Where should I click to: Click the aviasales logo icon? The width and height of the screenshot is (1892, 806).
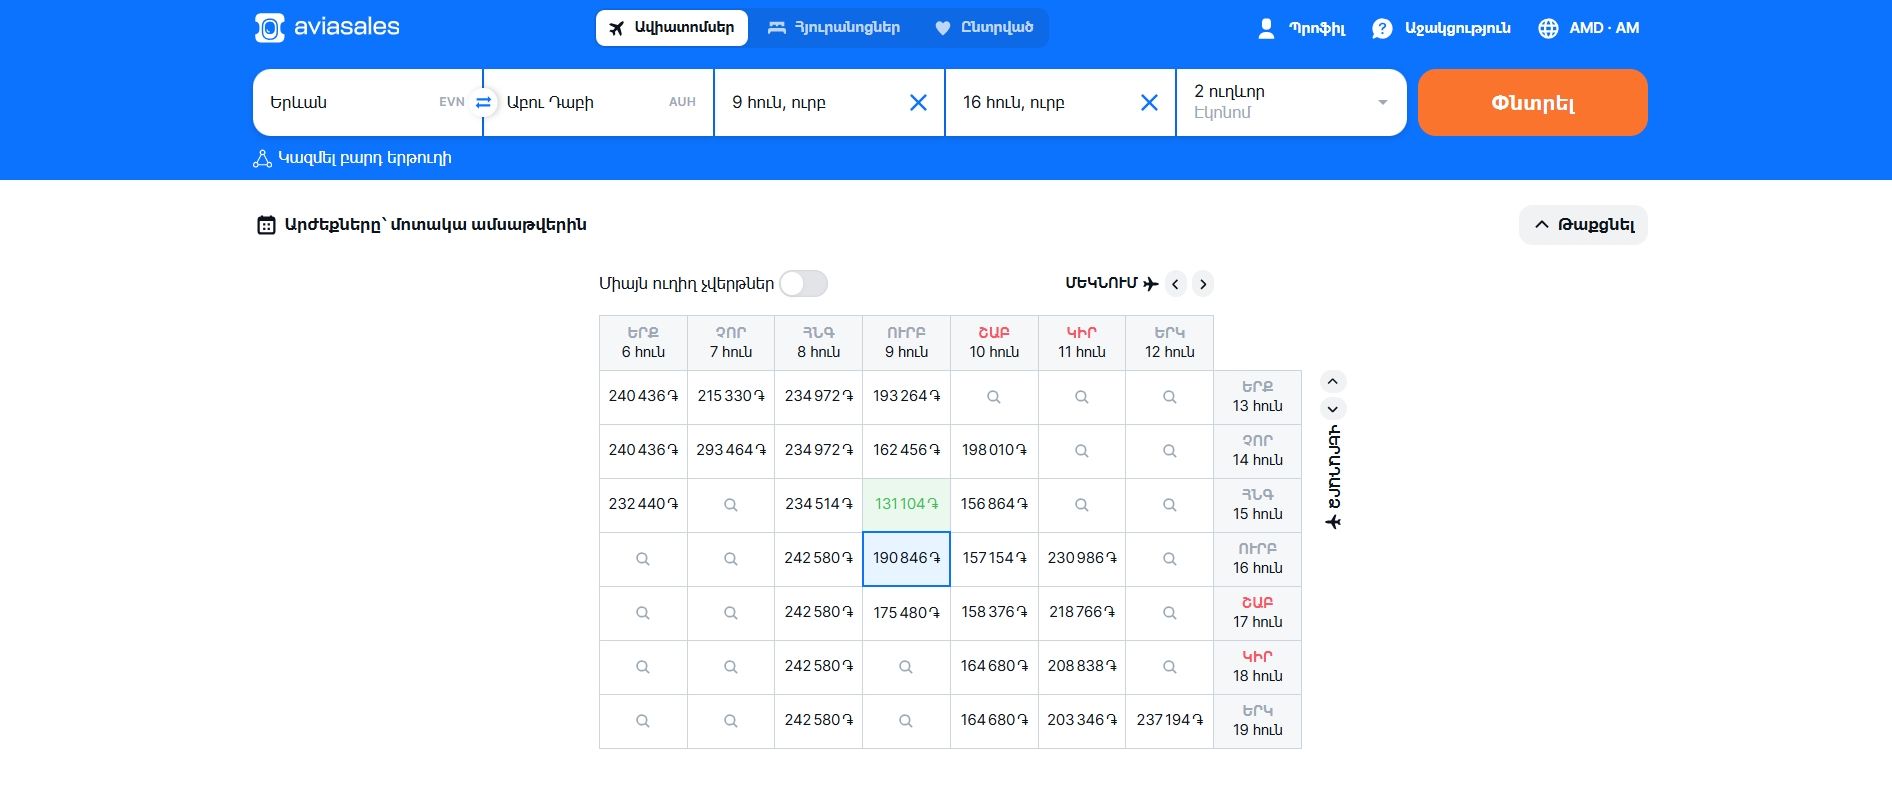[x=270, y=28]
